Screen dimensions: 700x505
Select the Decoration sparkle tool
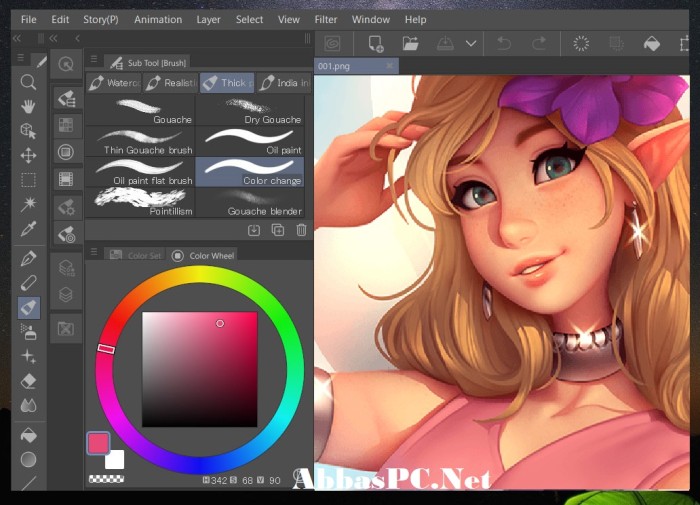tap(28, 357)
